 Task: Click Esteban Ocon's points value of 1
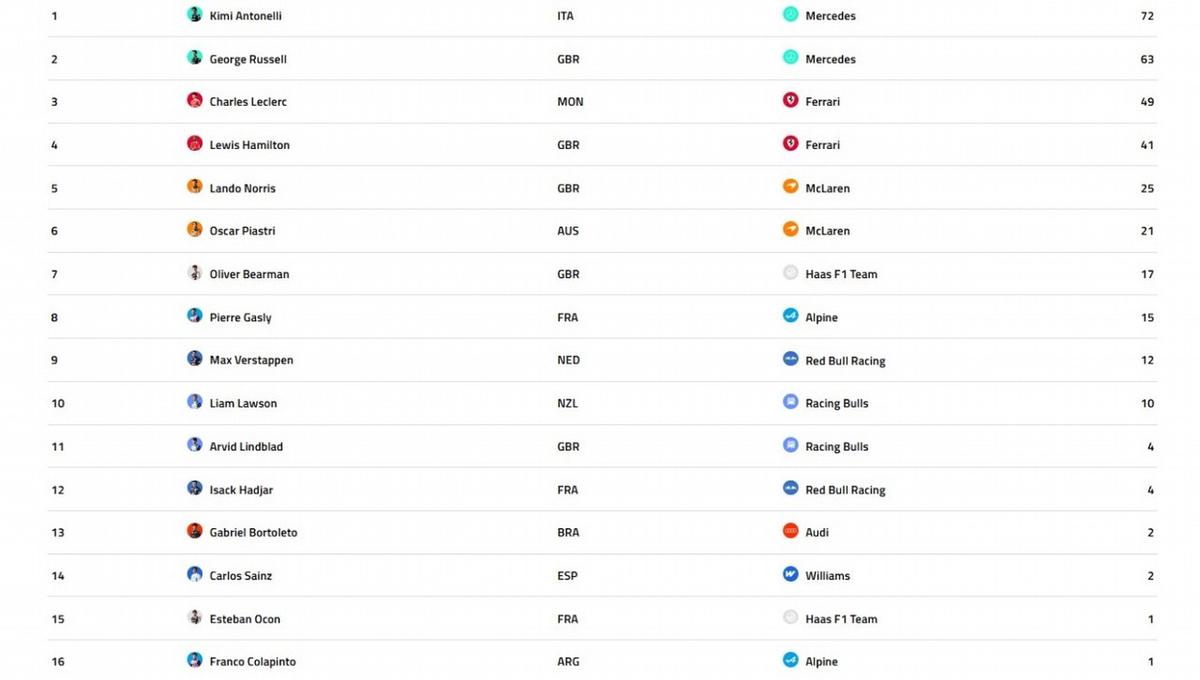click(1151, 619)
